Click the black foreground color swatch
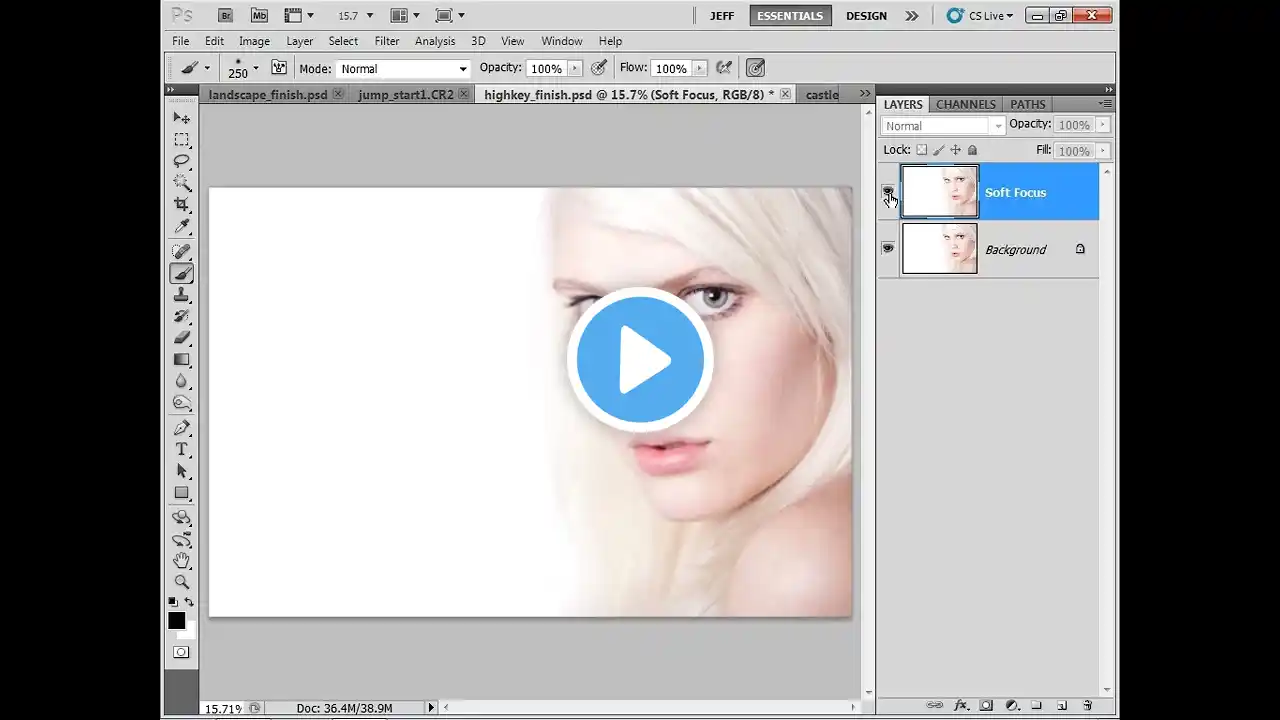This screenshot has width=1280, height=720. coord(176,621)
